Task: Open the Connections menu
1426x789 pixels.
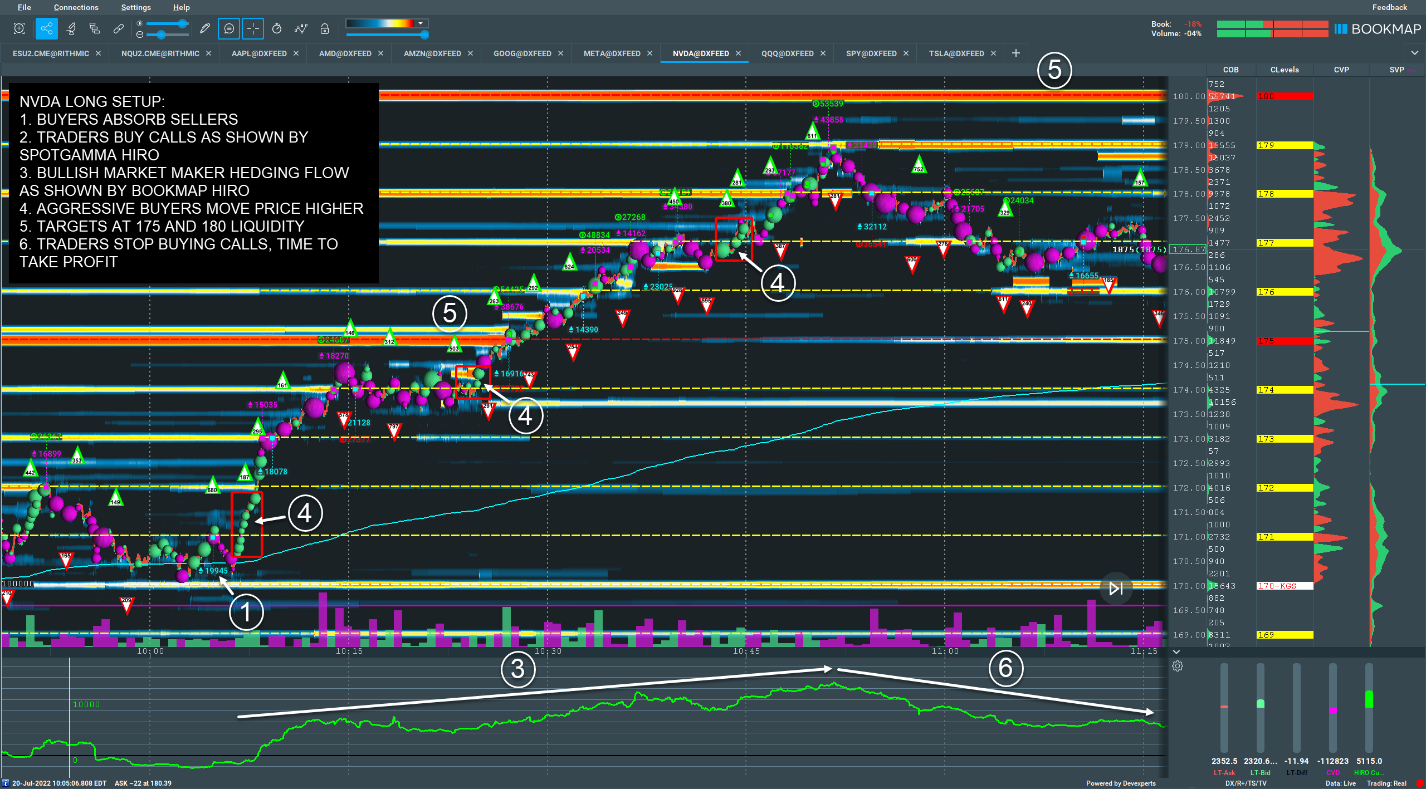Action: tap(76, 7)
